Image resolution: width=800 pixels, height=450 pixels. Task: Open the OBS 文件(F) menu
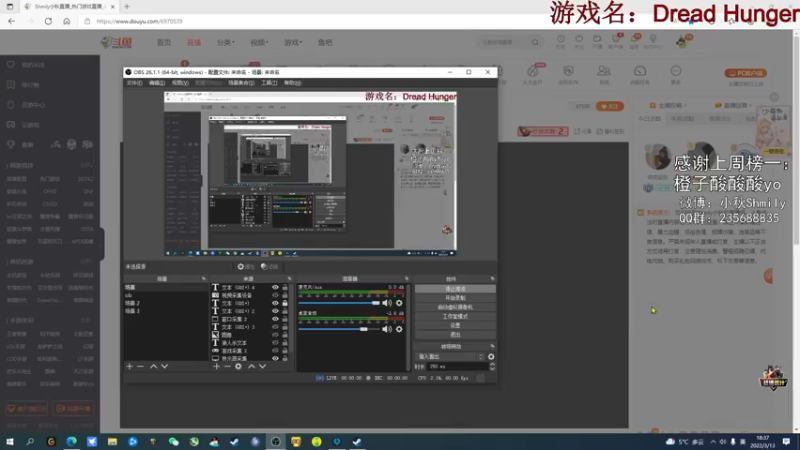point(134,83)
